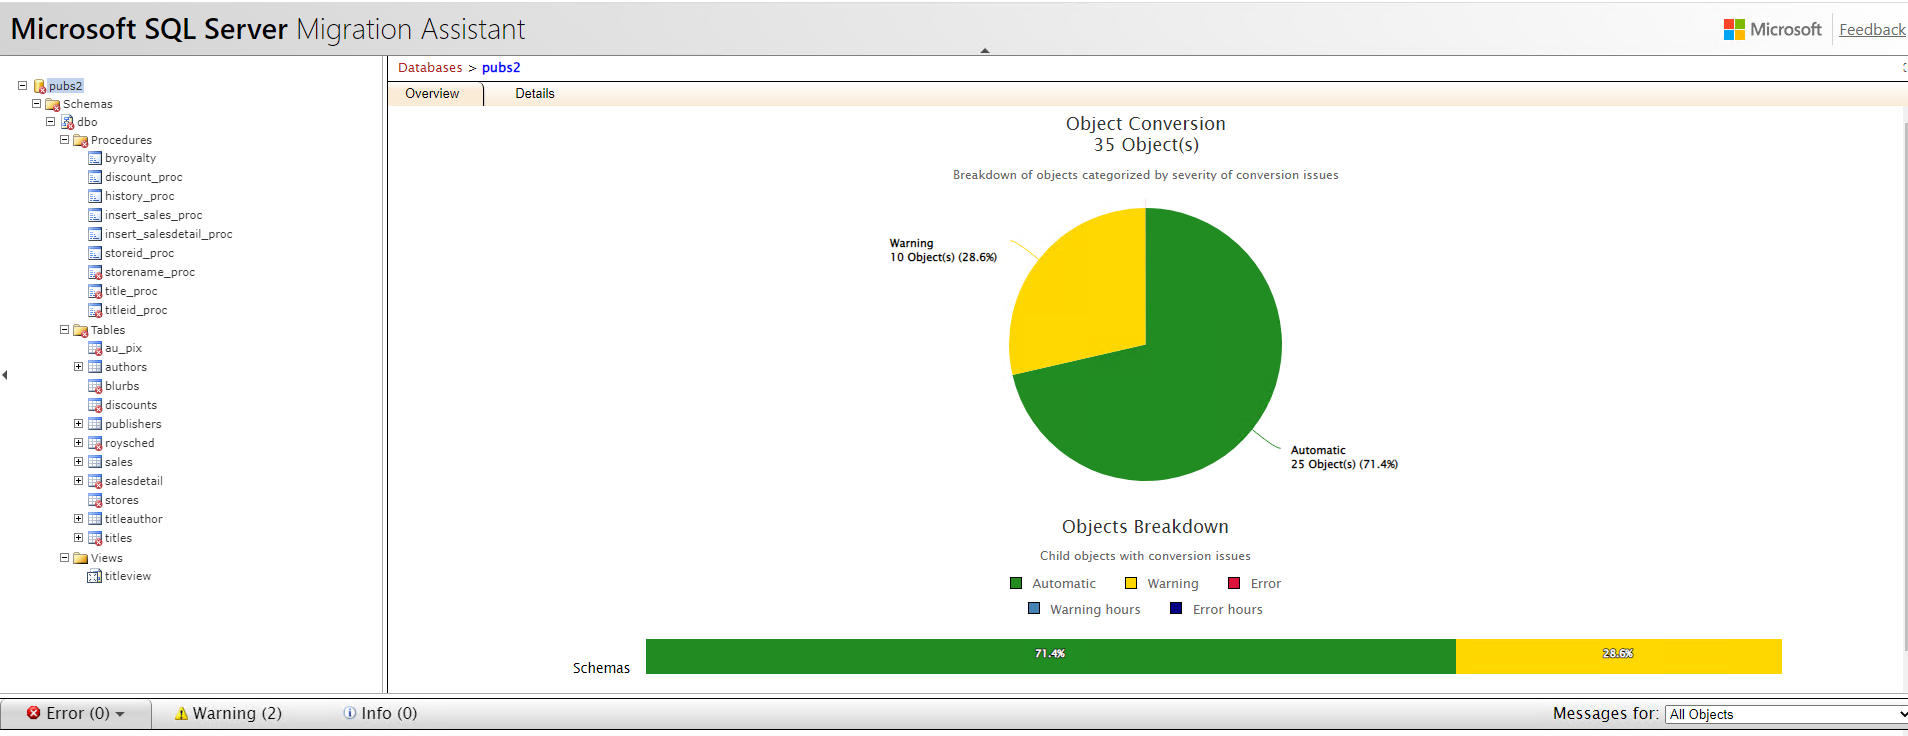Viewport: 1908px width, 736px height.
Task: Click the Schemas folder icon
Action: coord(53,104)
